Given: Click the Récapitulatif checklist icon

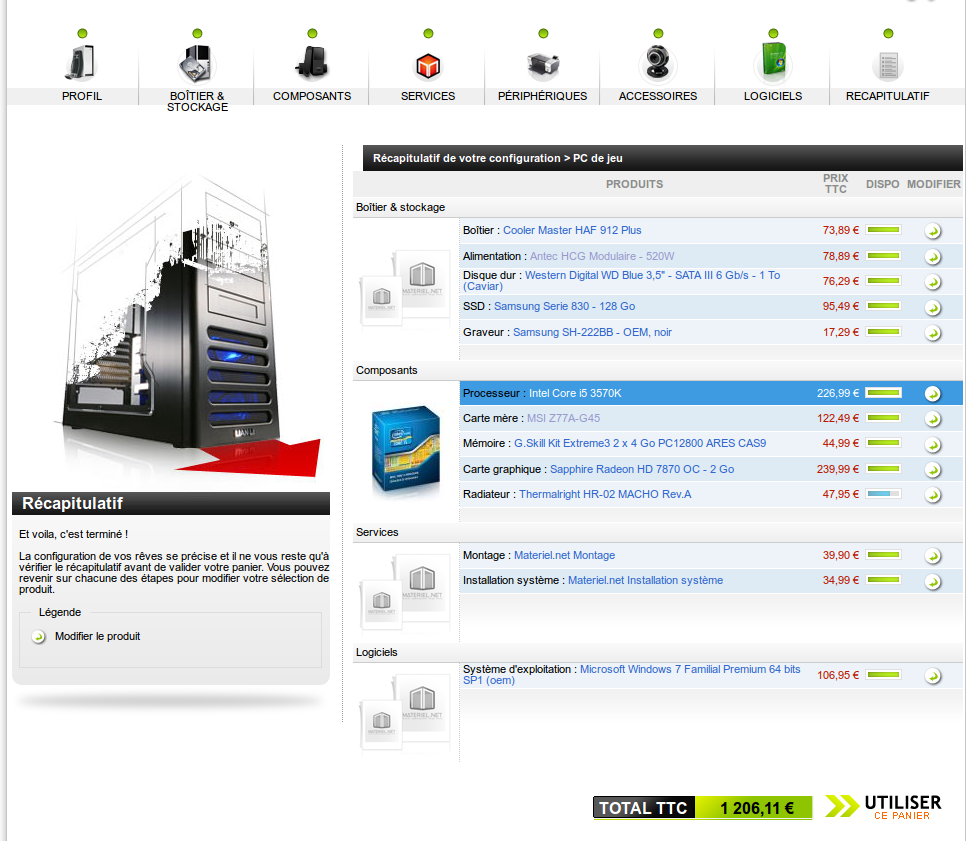Looking at the screenshot, I should click(x=888, y=65).
